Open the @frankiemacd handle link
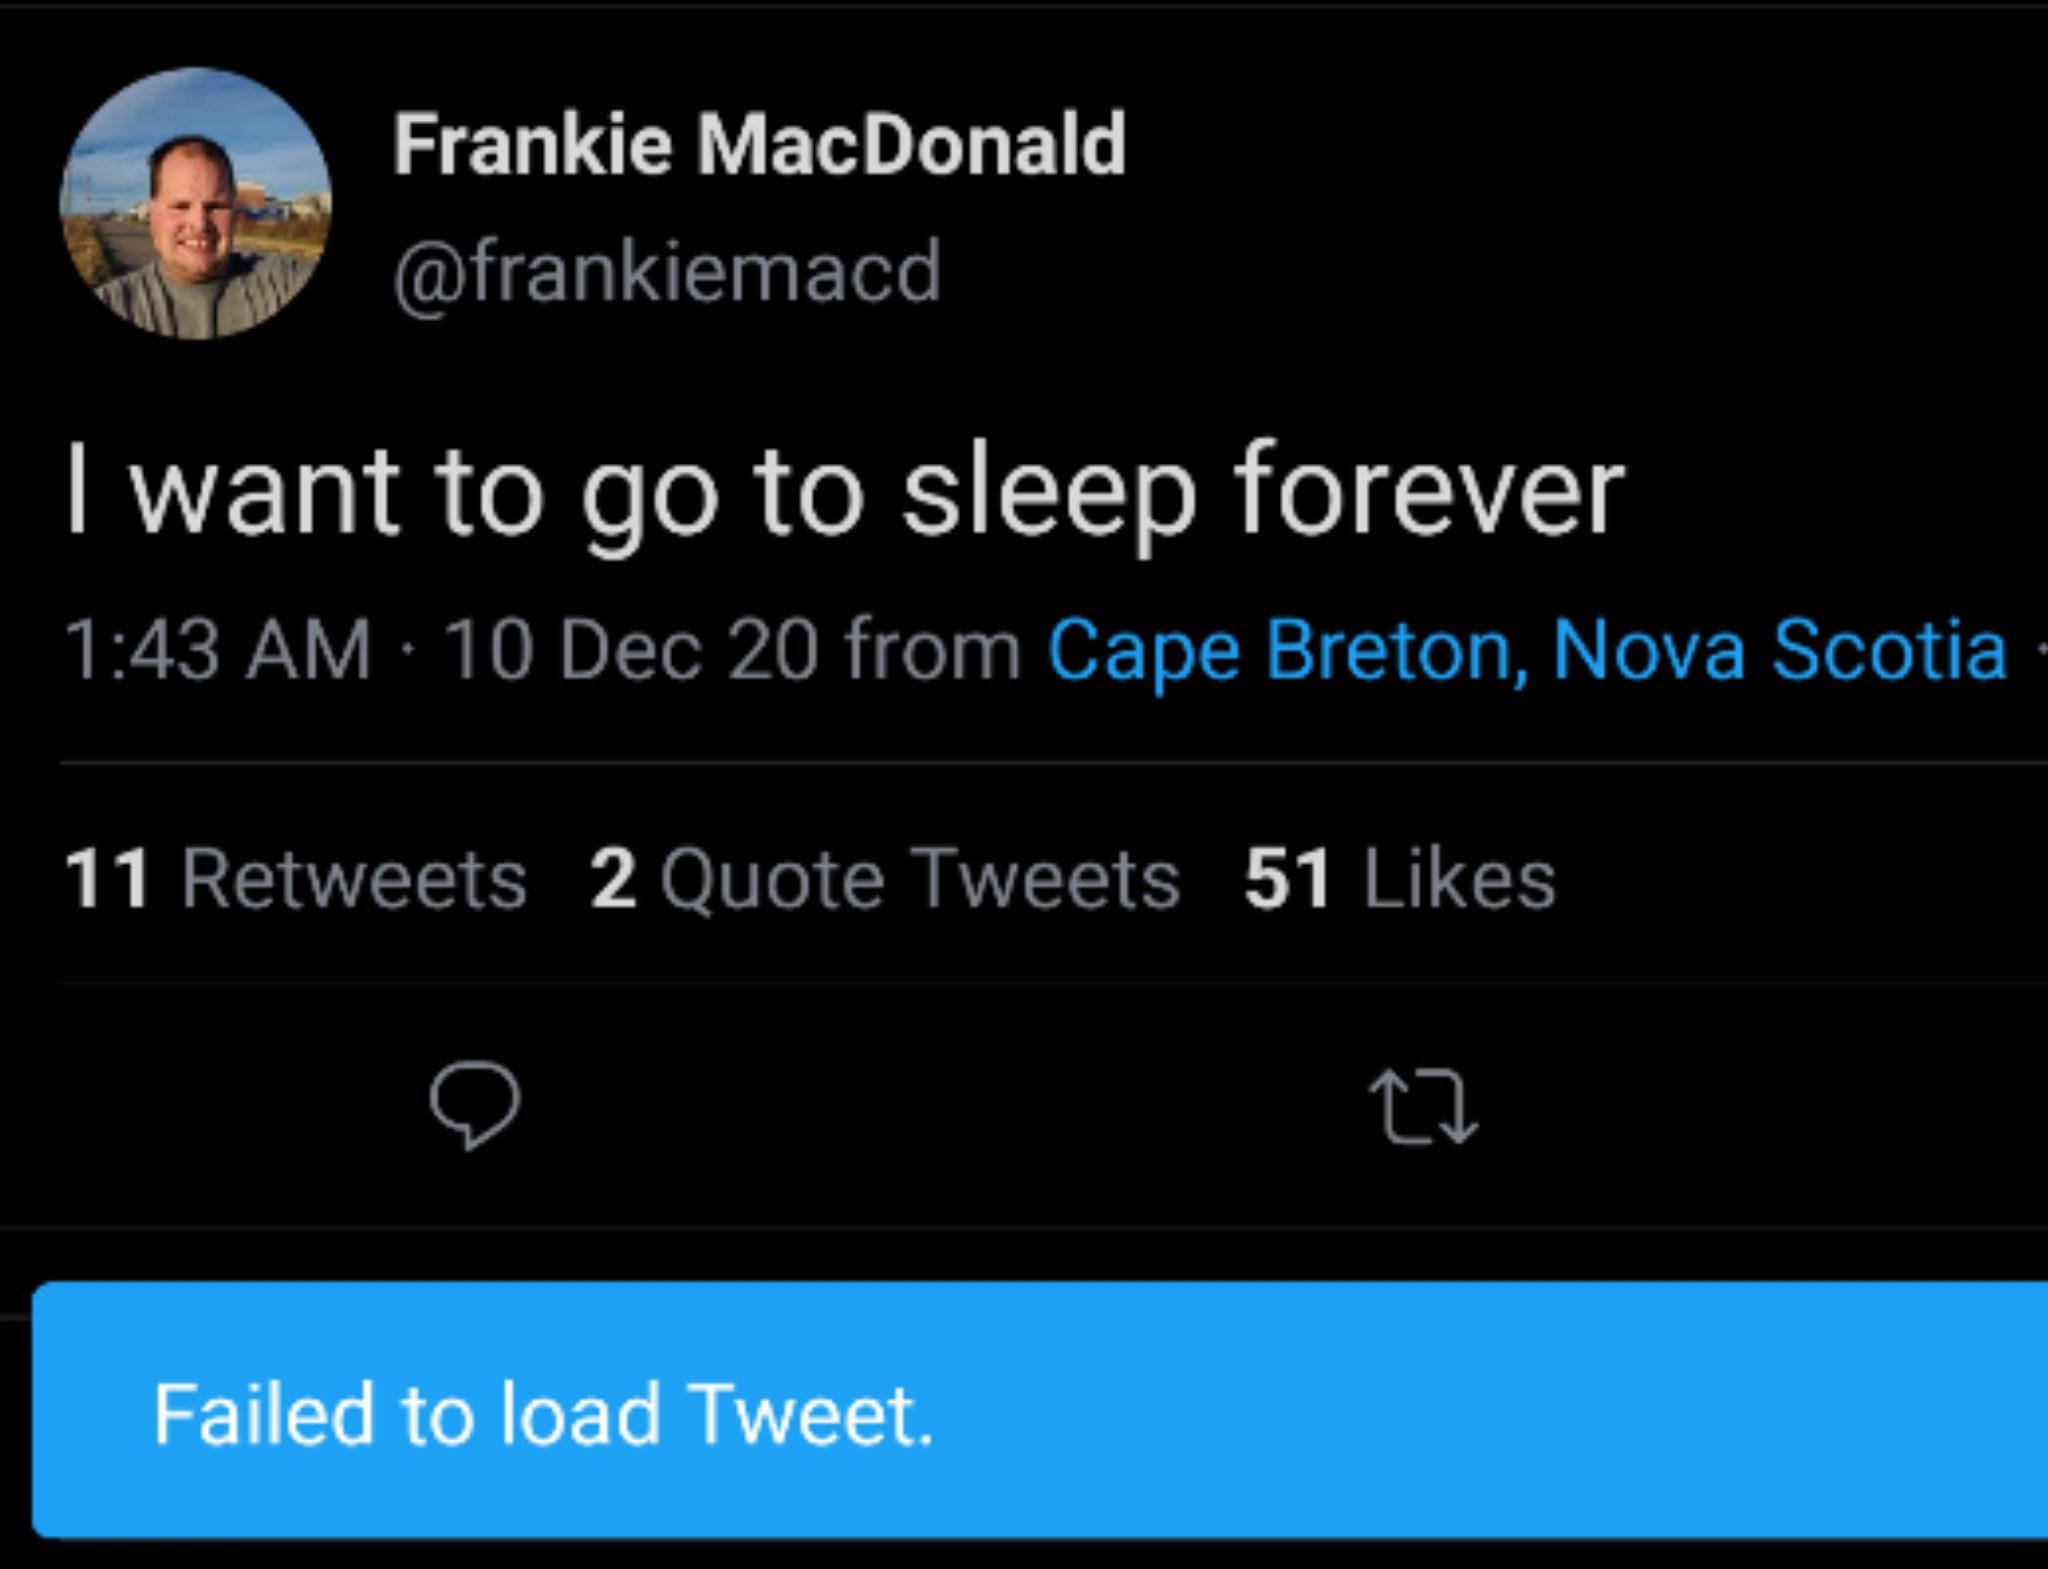Viewport: 2048px width, 1569px height. click(667, 272)
